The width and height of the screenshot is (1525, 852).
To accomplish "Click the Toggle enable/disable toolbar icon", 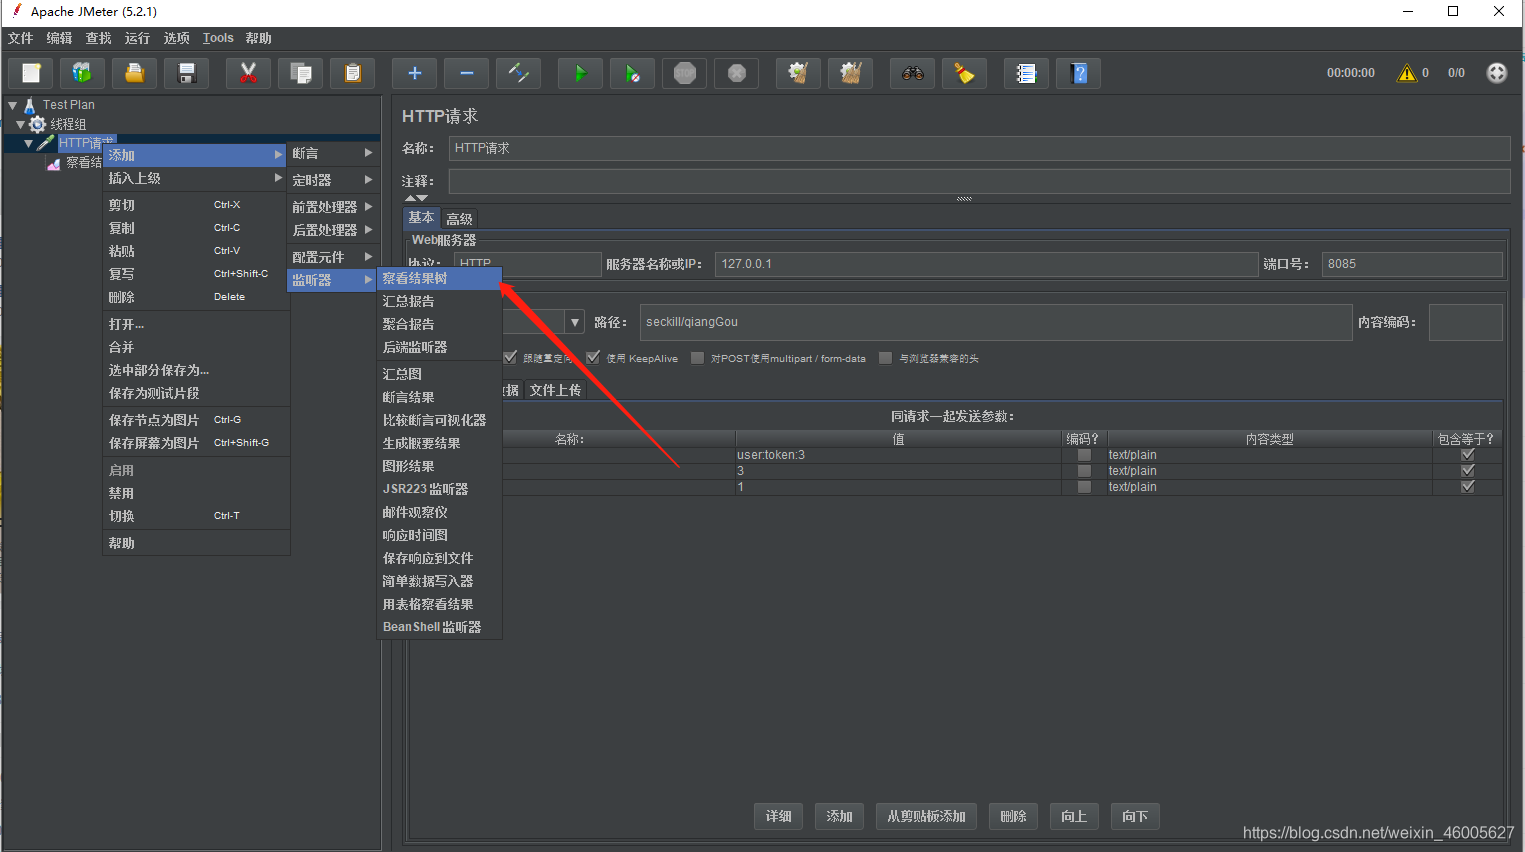I will [x=518, y=73].
